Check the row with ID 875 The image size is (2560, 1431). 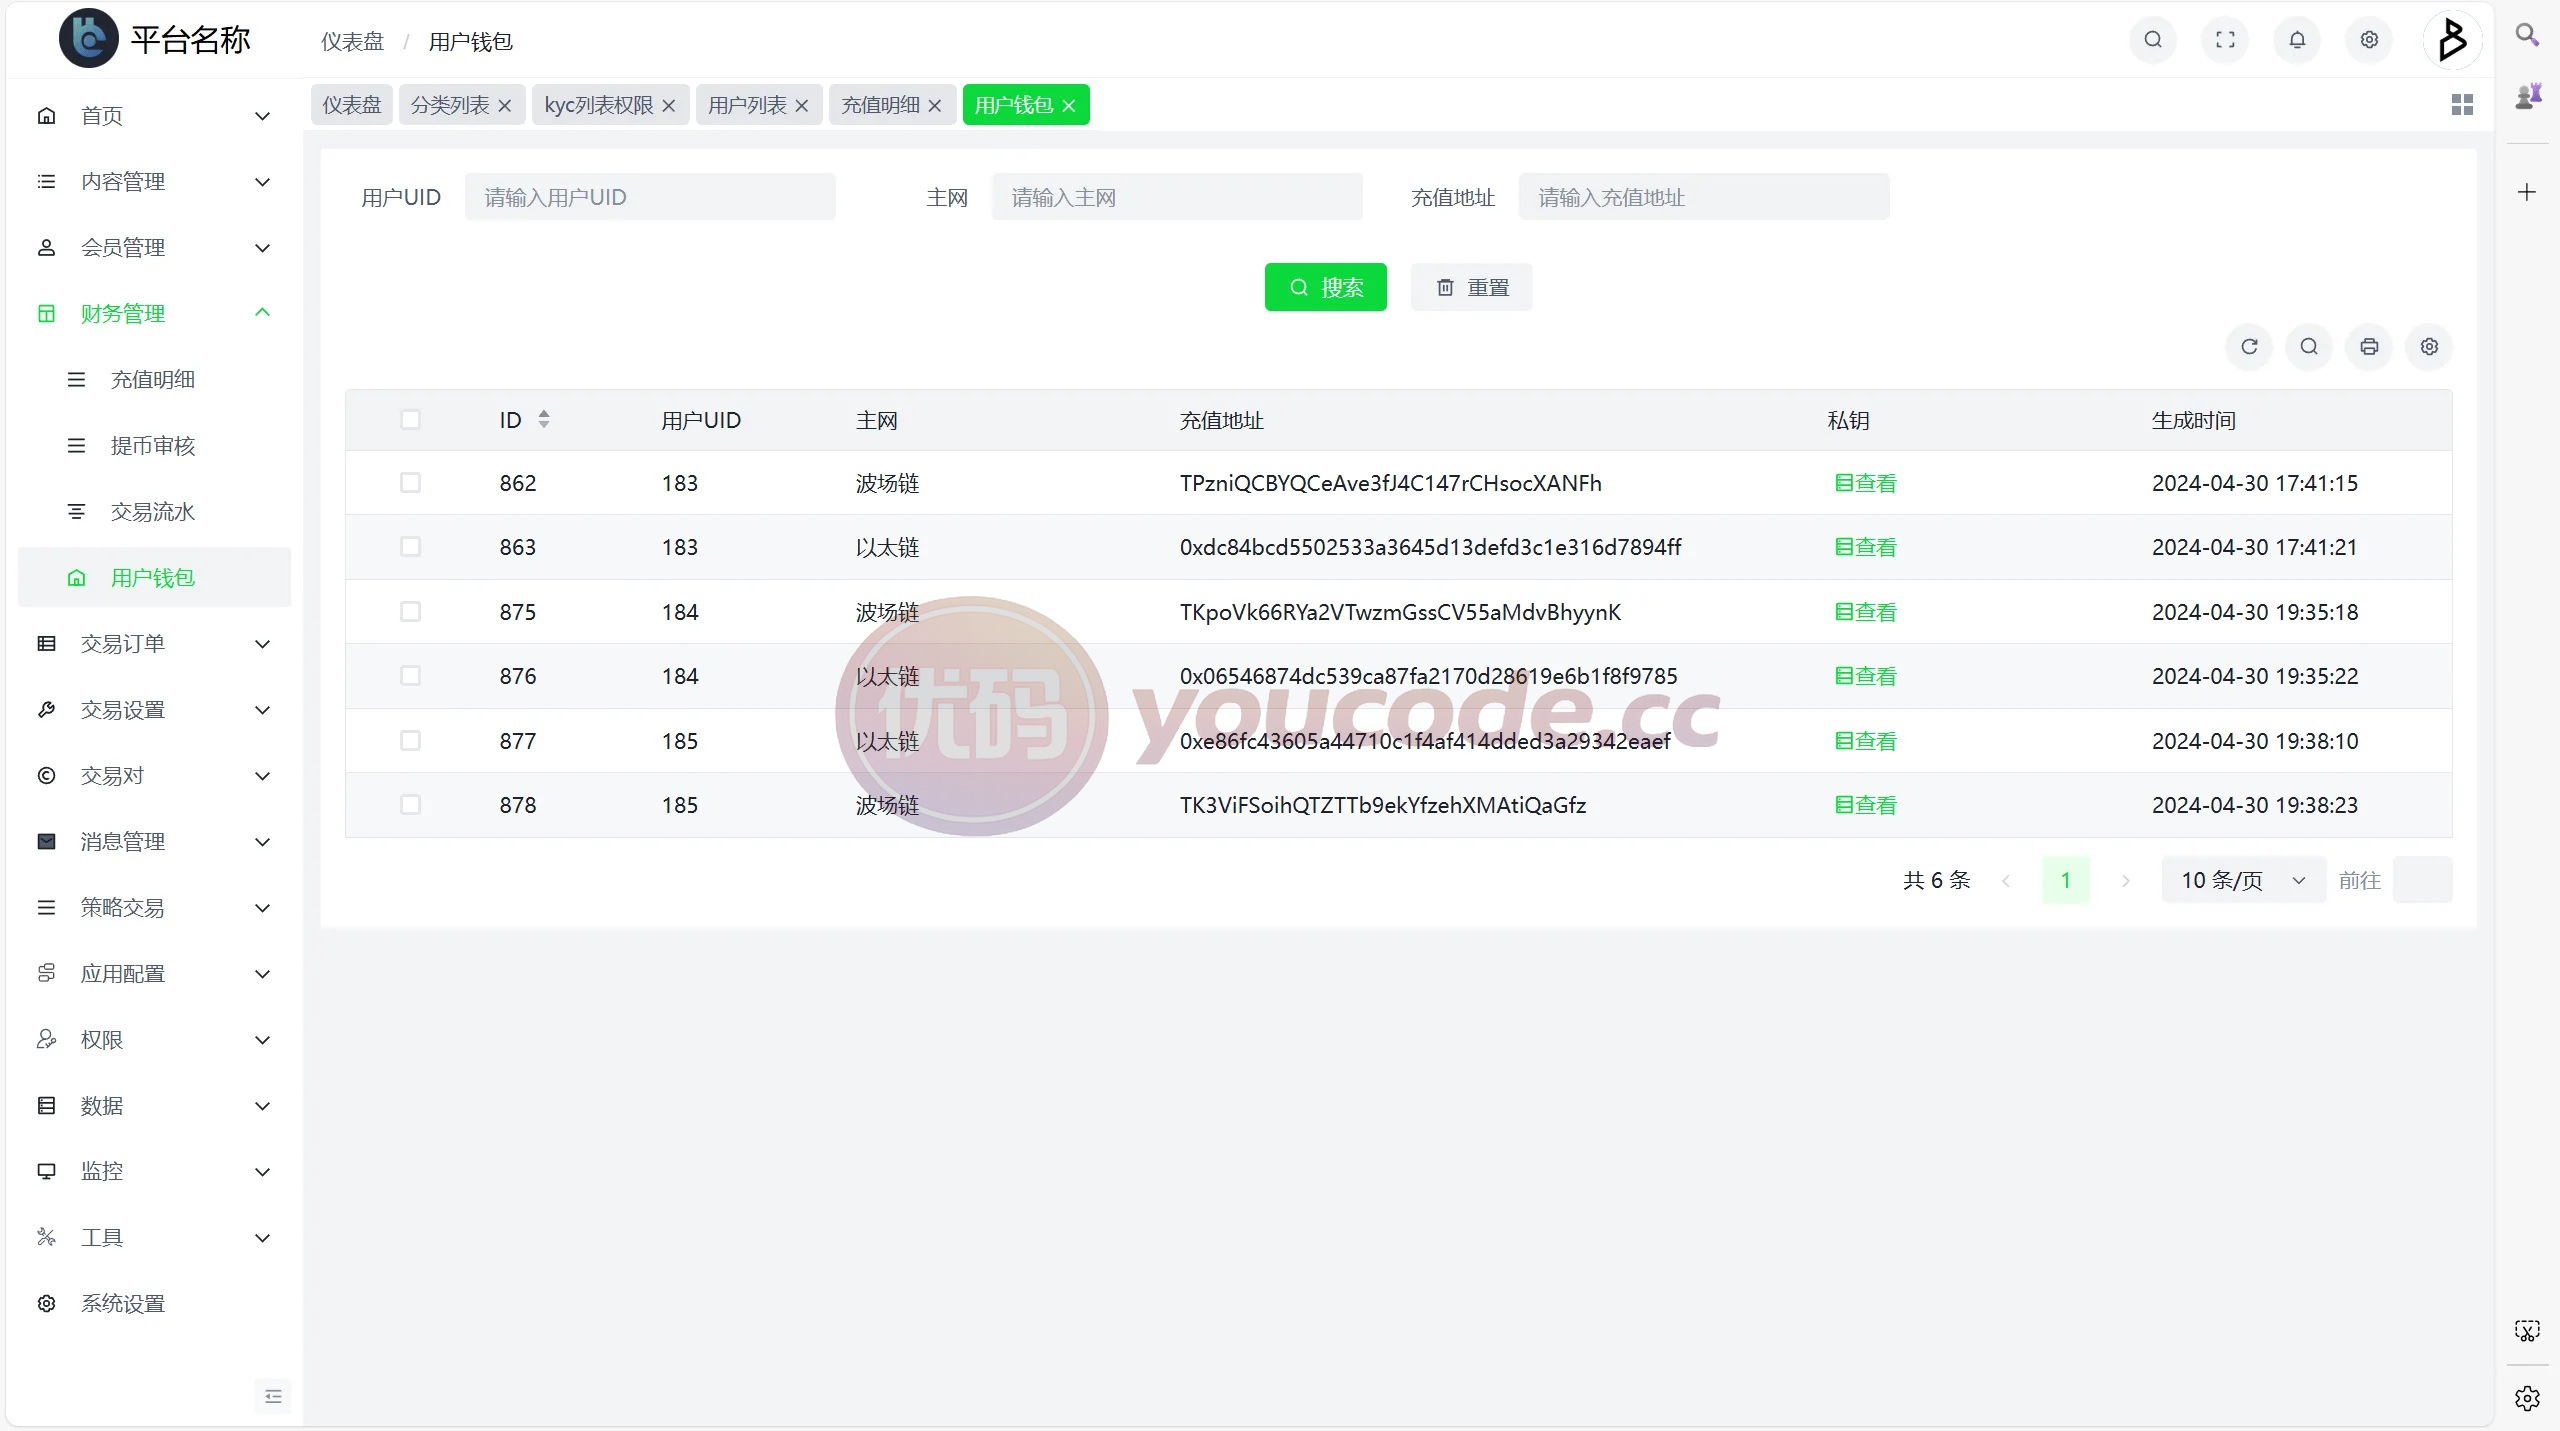click(410, 612)
